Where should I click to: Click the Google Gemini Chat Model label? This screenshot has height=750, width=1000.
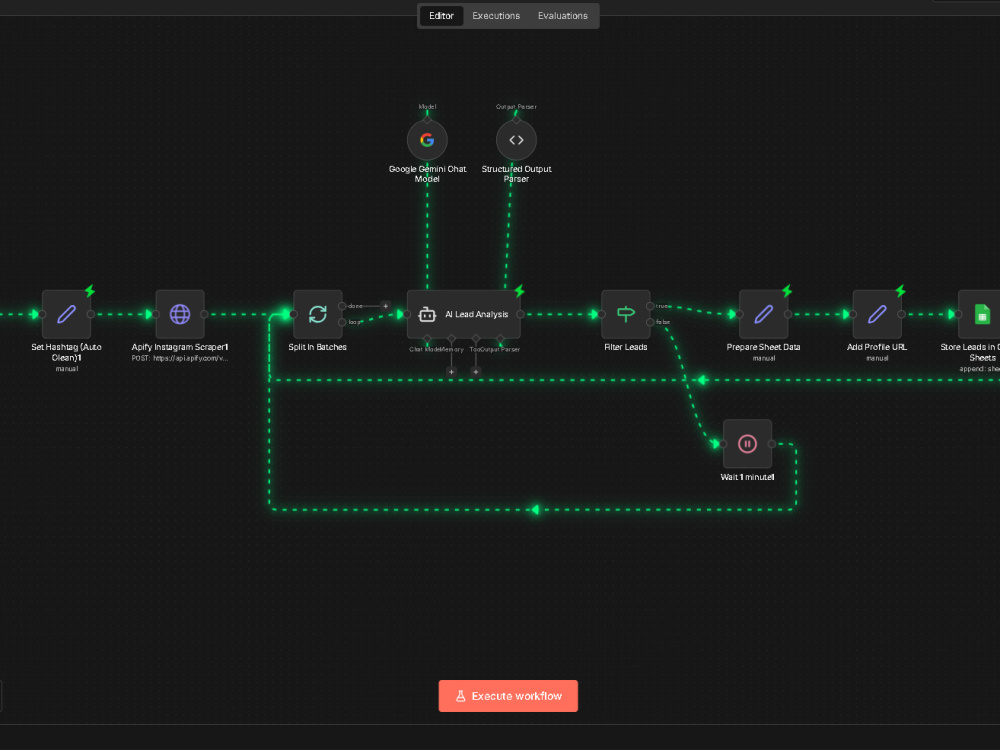tap(427, 173)
